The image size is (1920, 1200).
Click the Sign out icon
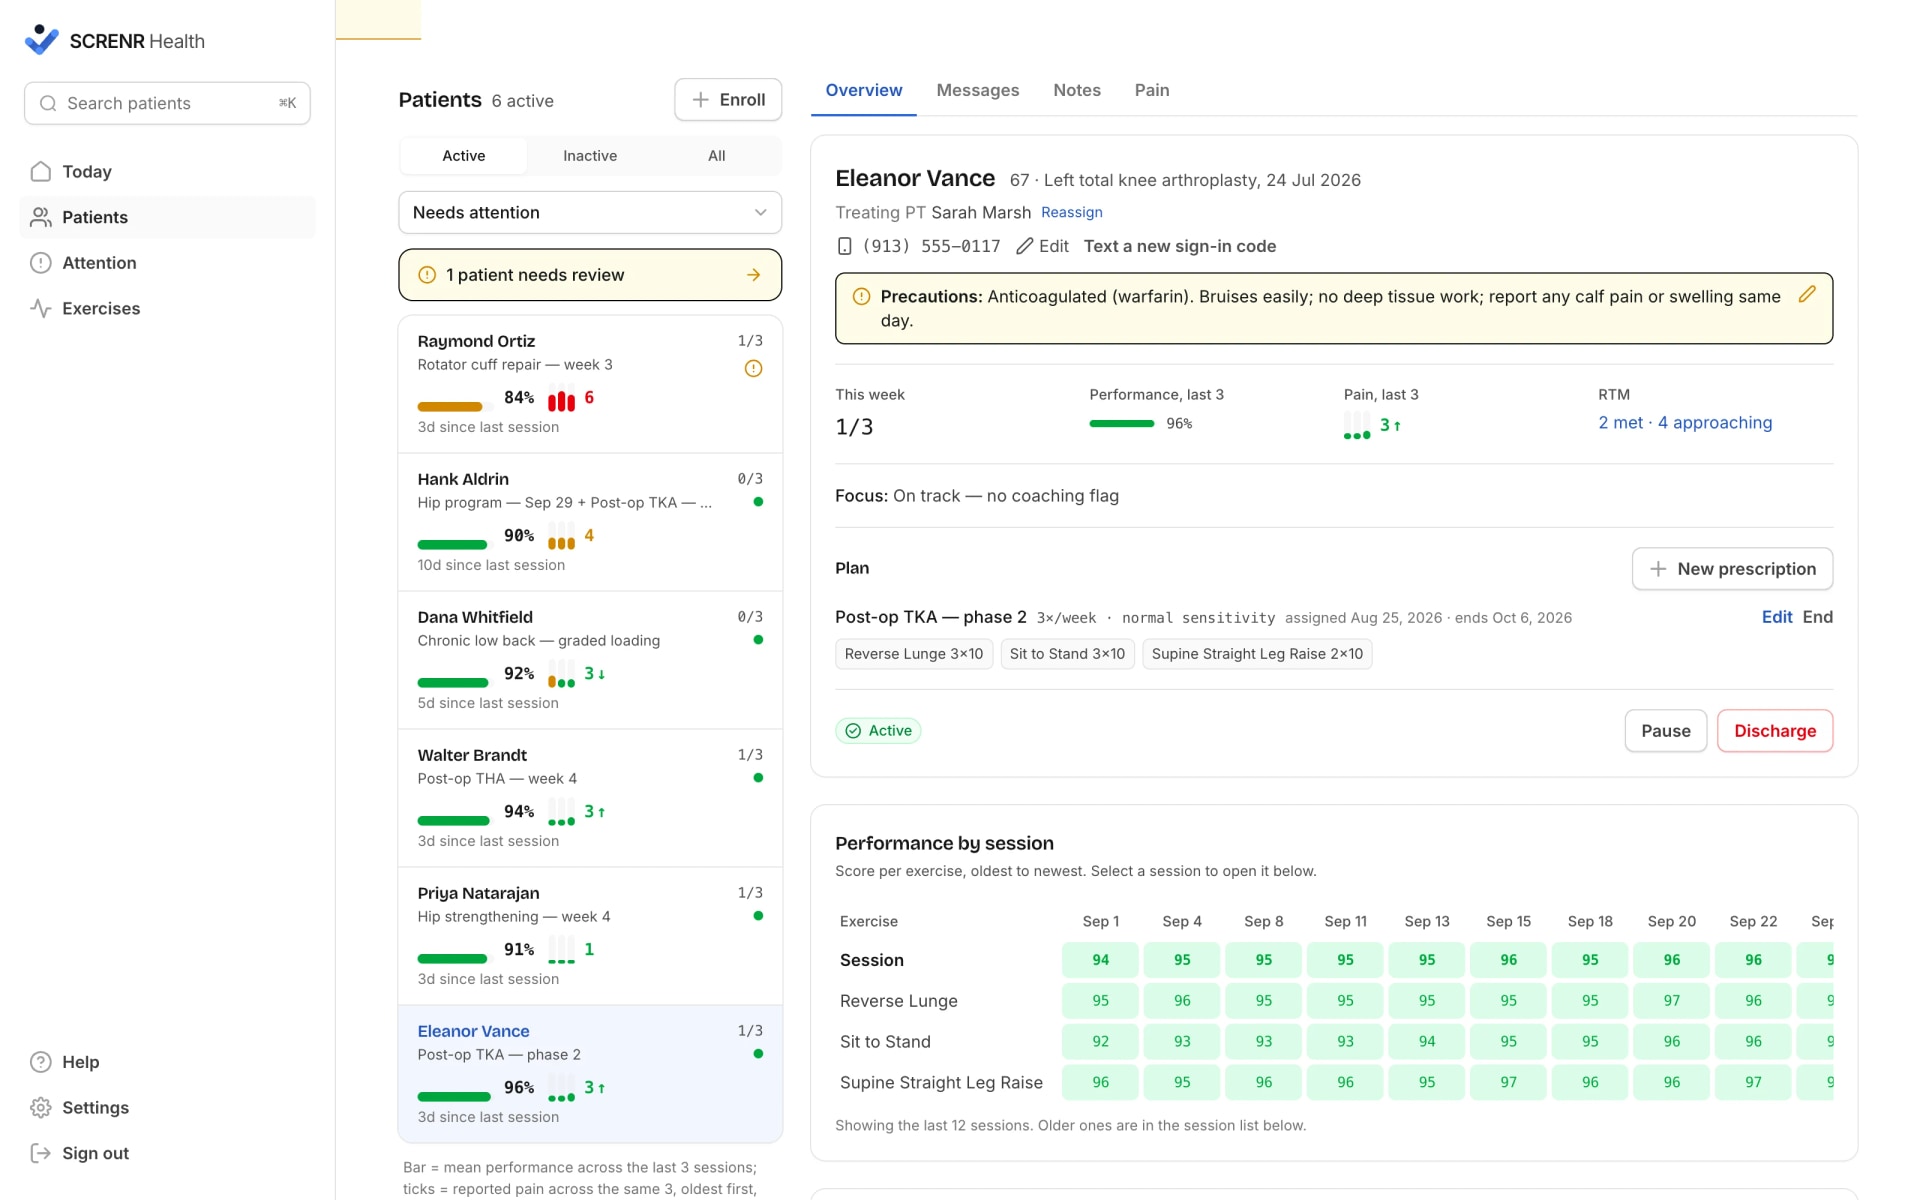[x=40, y=1153]
